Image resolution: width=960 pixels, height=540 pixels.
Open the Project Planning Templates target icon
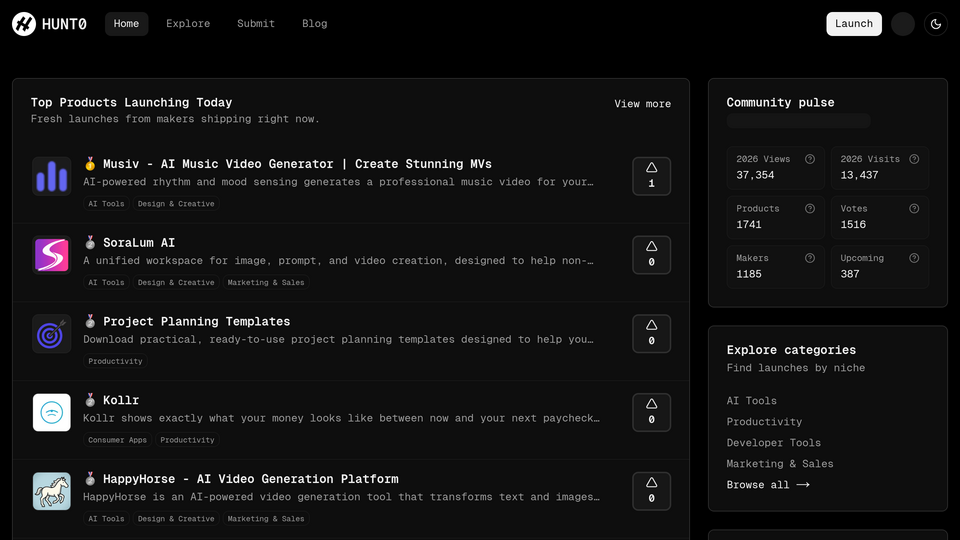point(51,334)
